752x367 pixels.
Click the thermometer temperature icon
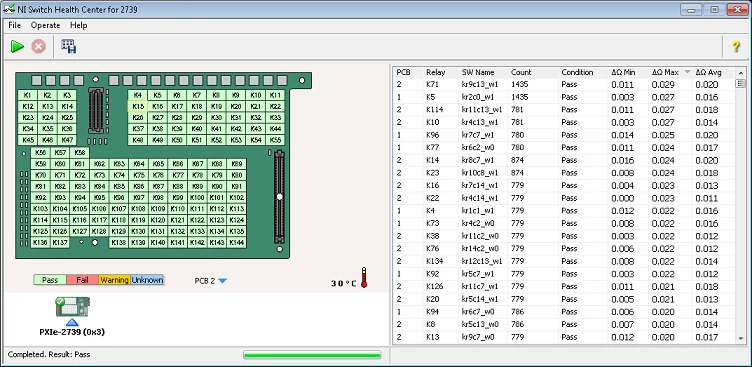click(x=364, y=278)
